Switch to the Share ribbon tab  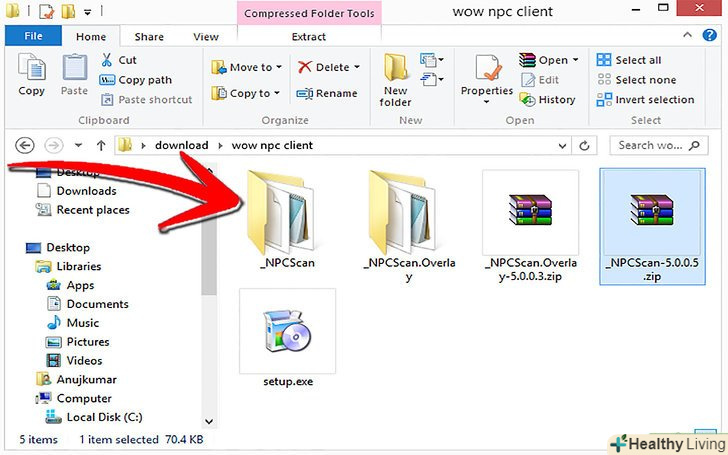(149, 36)
